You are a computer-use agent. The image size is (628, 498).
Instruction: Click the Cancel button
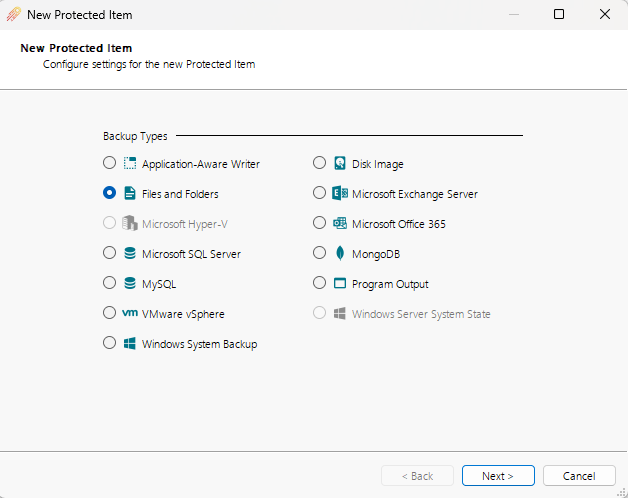click(x=579, y=476)
